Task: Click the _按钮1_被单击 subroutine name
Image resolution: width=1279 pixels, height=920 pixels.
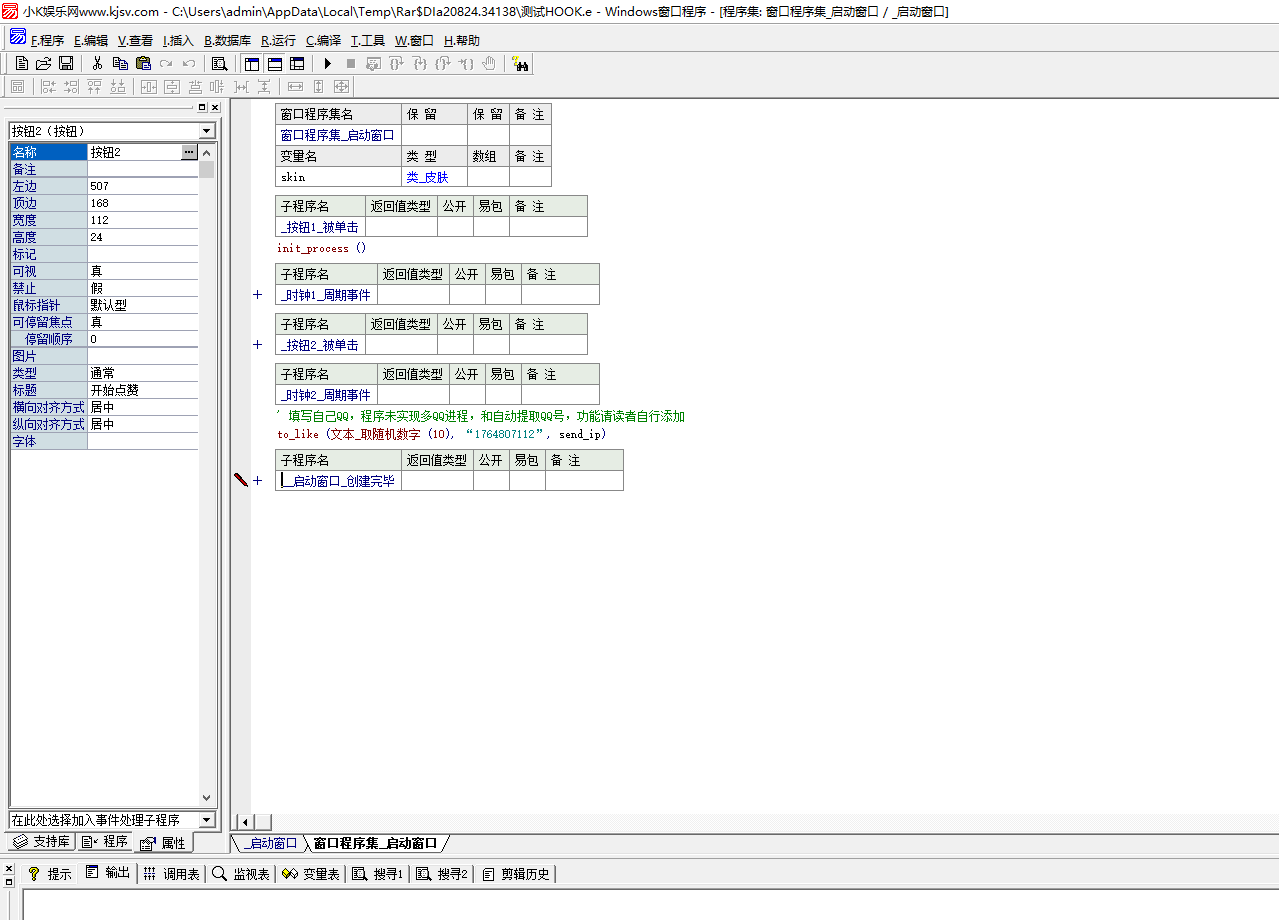Action: tap(319, 228)
